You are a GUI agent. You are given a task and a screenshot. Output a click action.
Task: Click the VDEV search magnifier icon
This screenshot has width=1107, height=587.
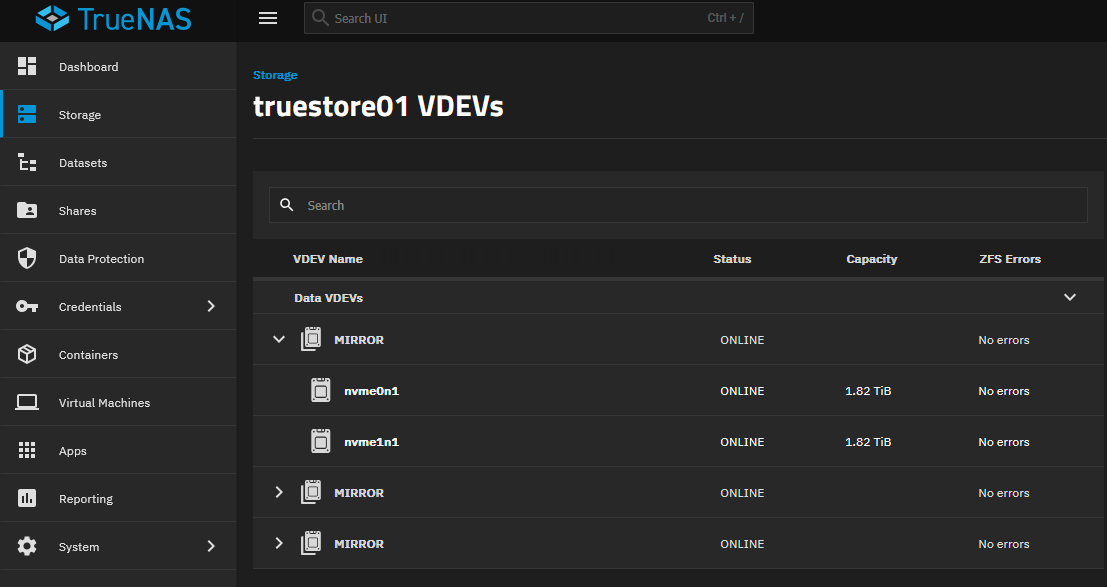[x=287, y=205]
